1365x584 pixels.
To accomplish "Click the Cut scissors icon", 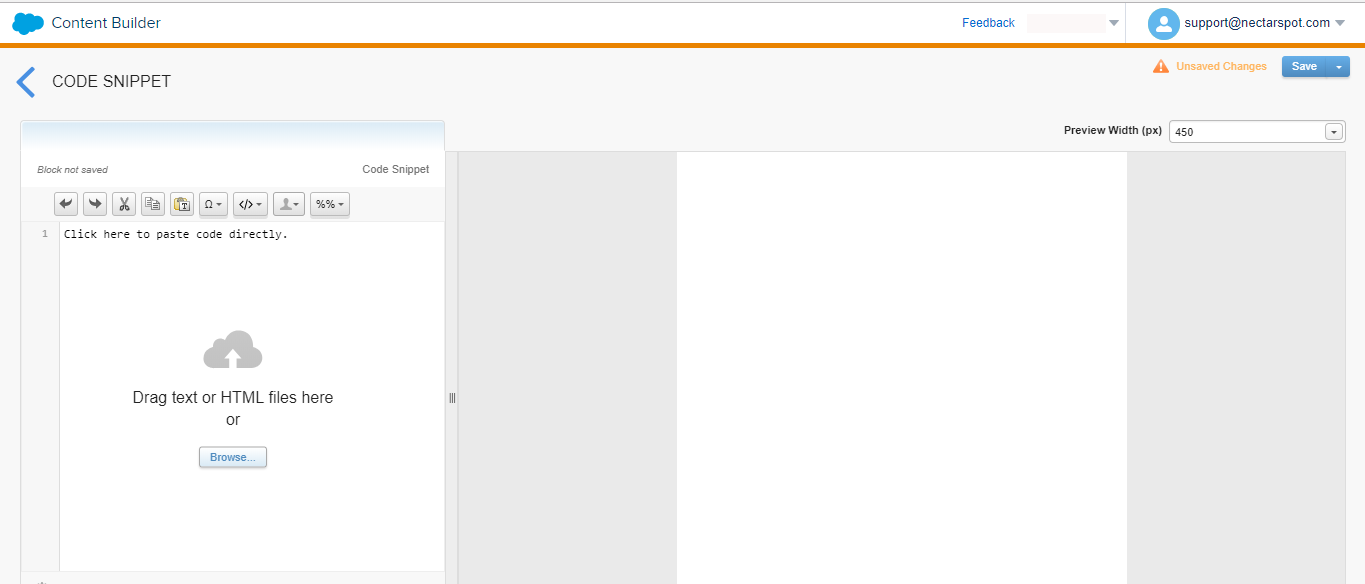I will point(124,204).
